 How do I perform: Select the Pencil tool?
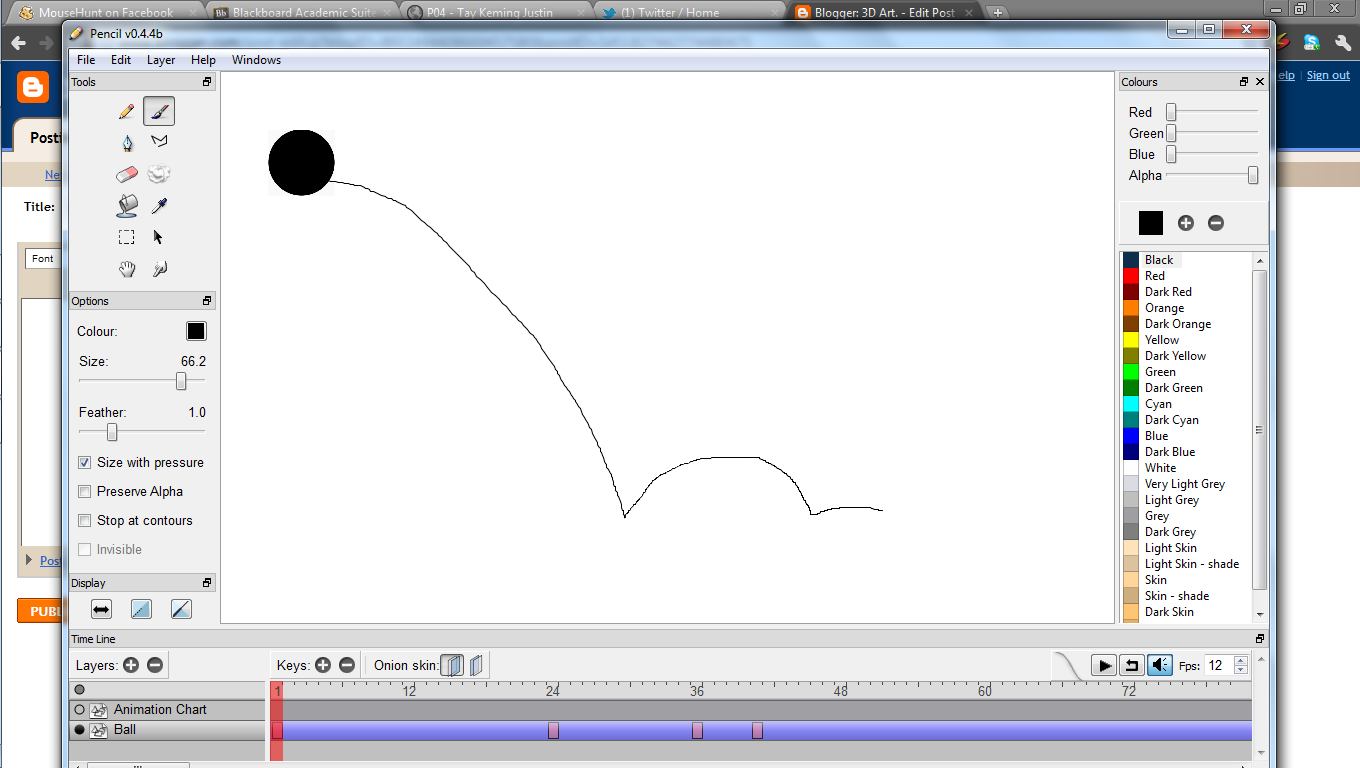(x=126, y=110)
